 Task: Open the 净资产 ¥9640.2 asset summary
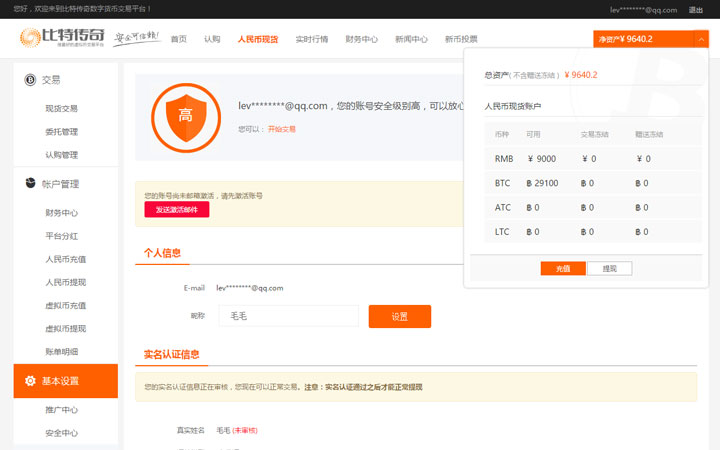pyautogui.click(x=643, y=39)
